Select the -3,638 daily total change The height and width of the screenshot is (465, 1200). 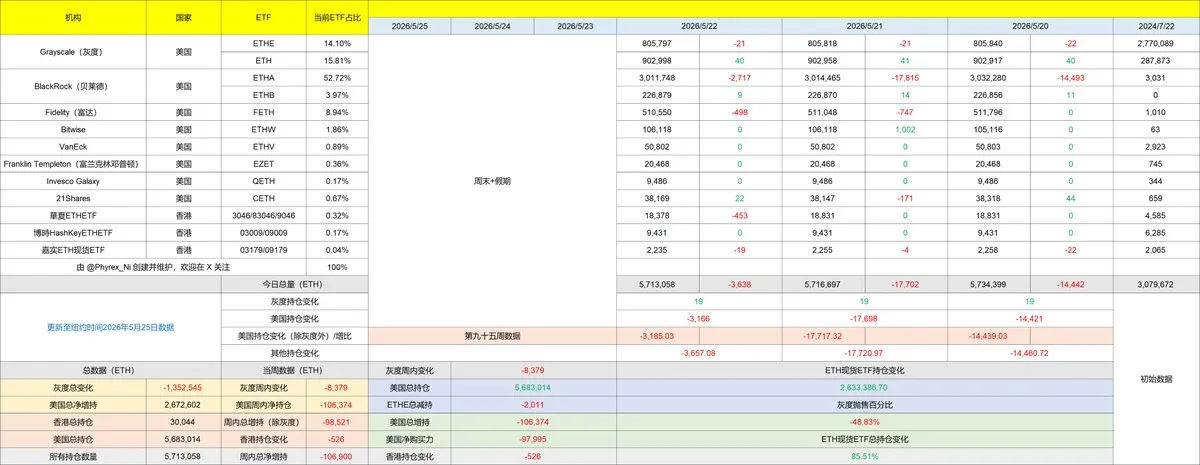(x=740, y=285)
